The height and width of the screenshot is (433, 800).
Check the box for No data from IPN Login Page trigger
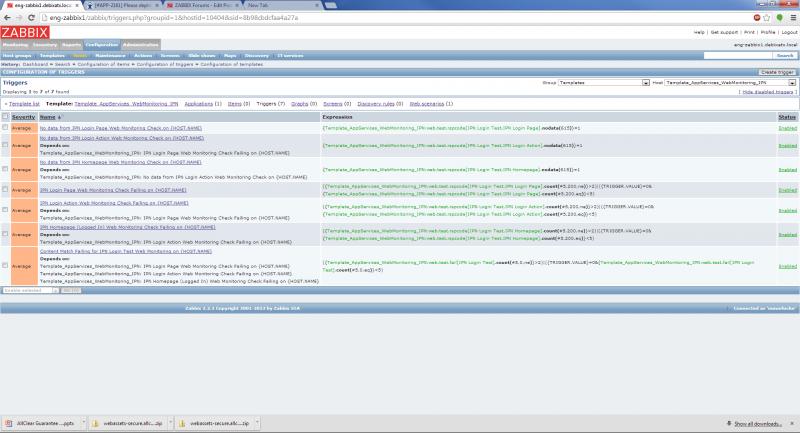click(5, 128)
